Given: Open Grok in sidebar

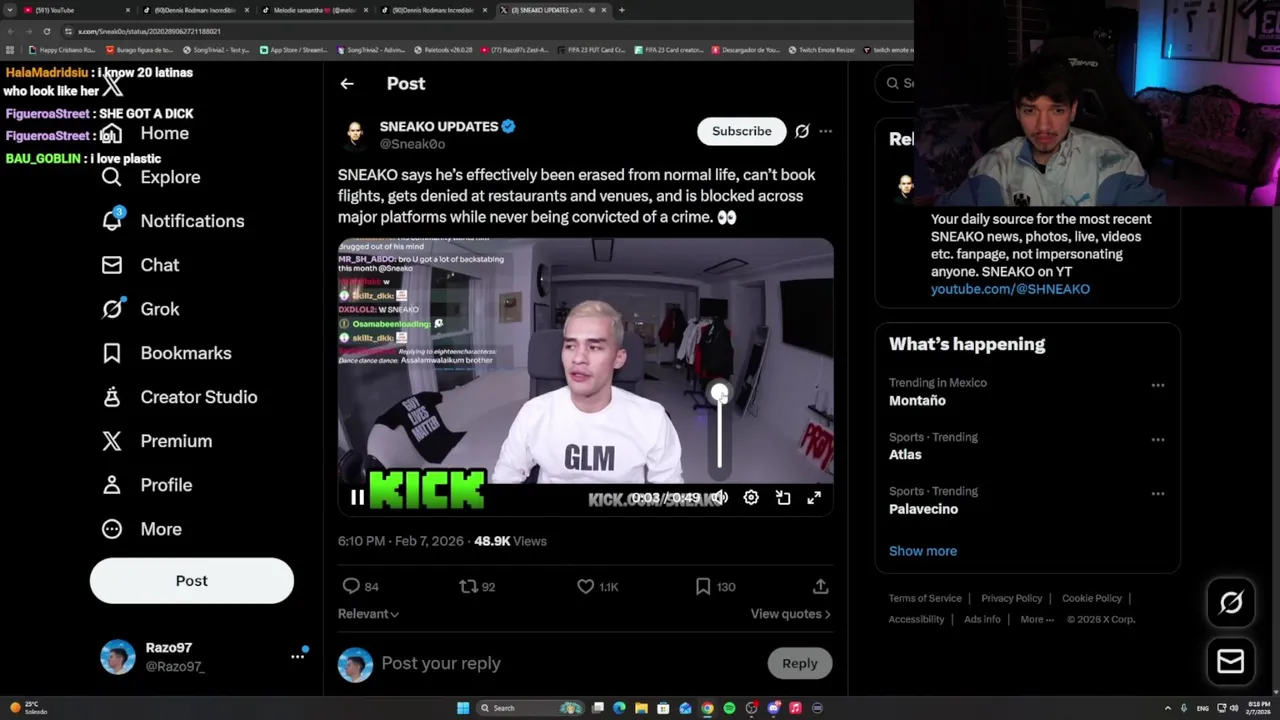Looking at the screenshot, I should coord(141,309).
